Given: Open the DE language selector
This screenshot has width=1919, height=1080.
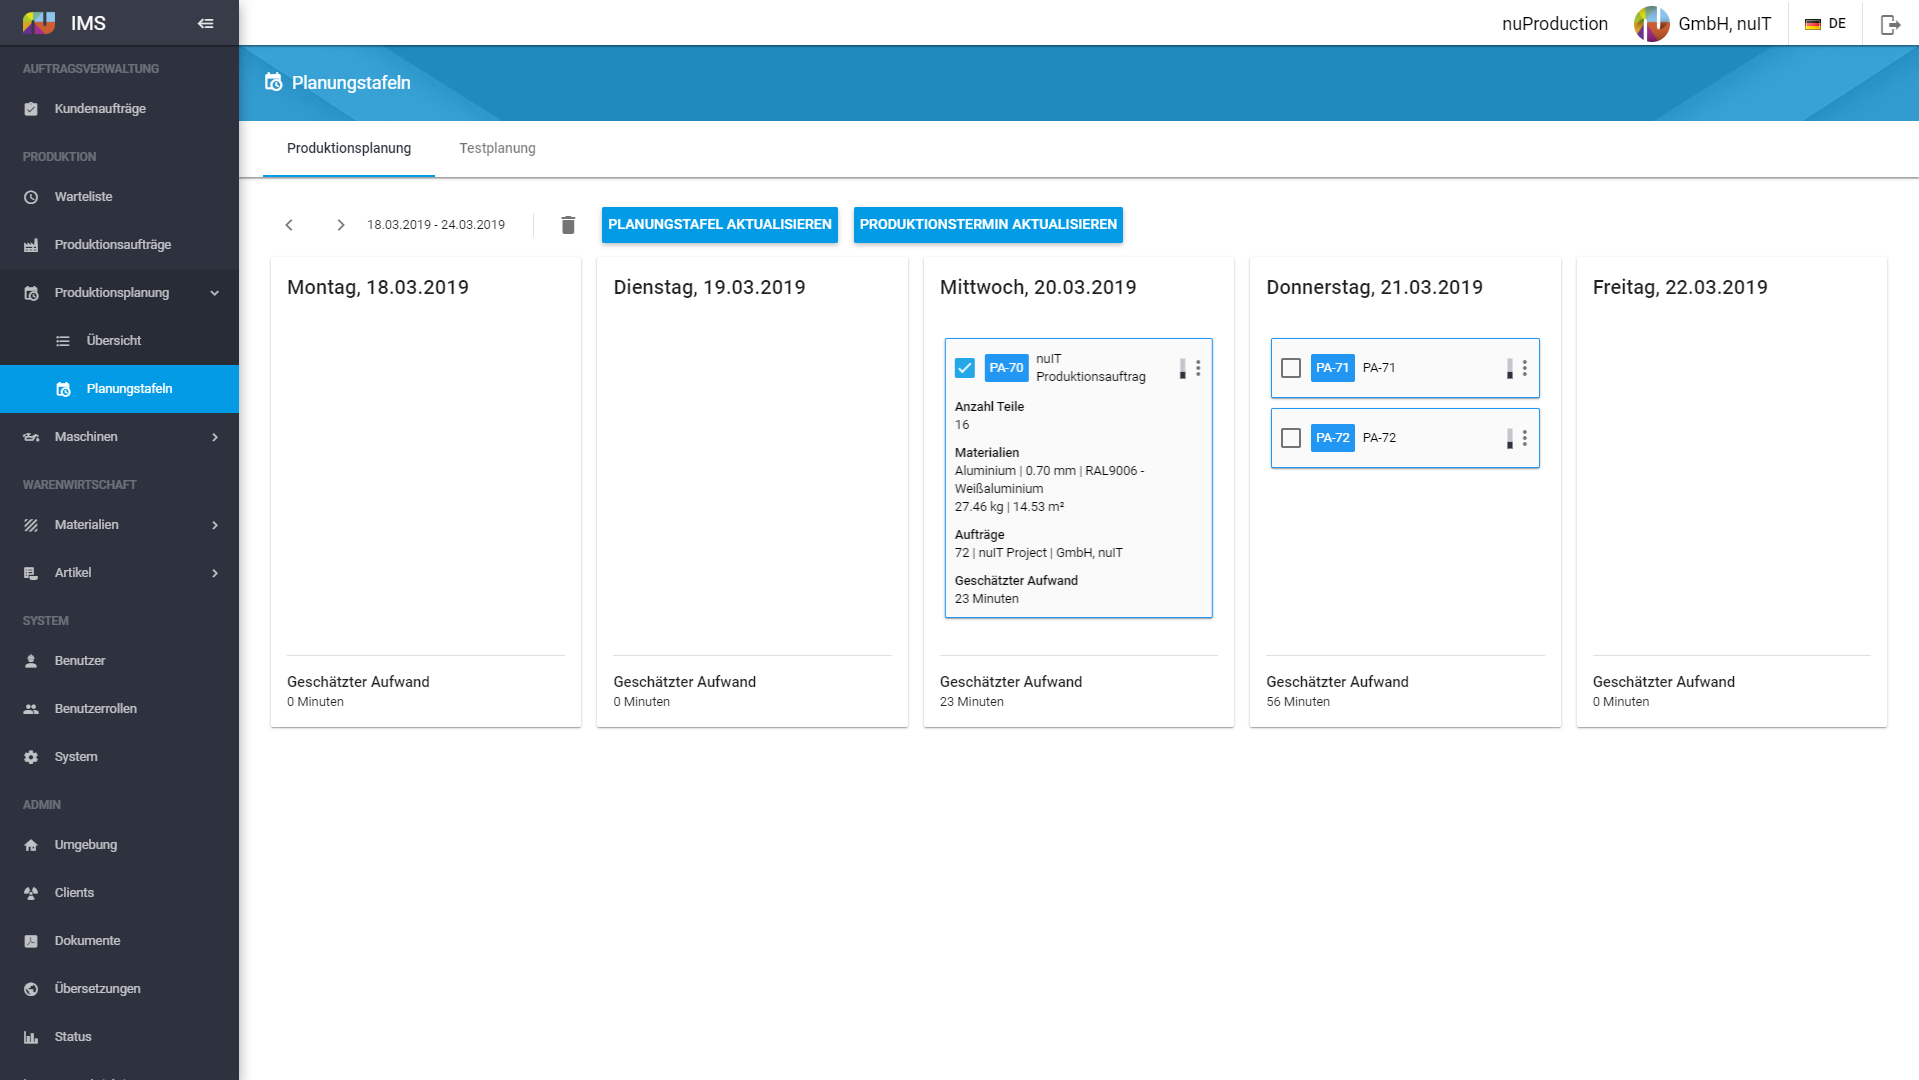Looking at the screenshot, I should [1825, 24].
